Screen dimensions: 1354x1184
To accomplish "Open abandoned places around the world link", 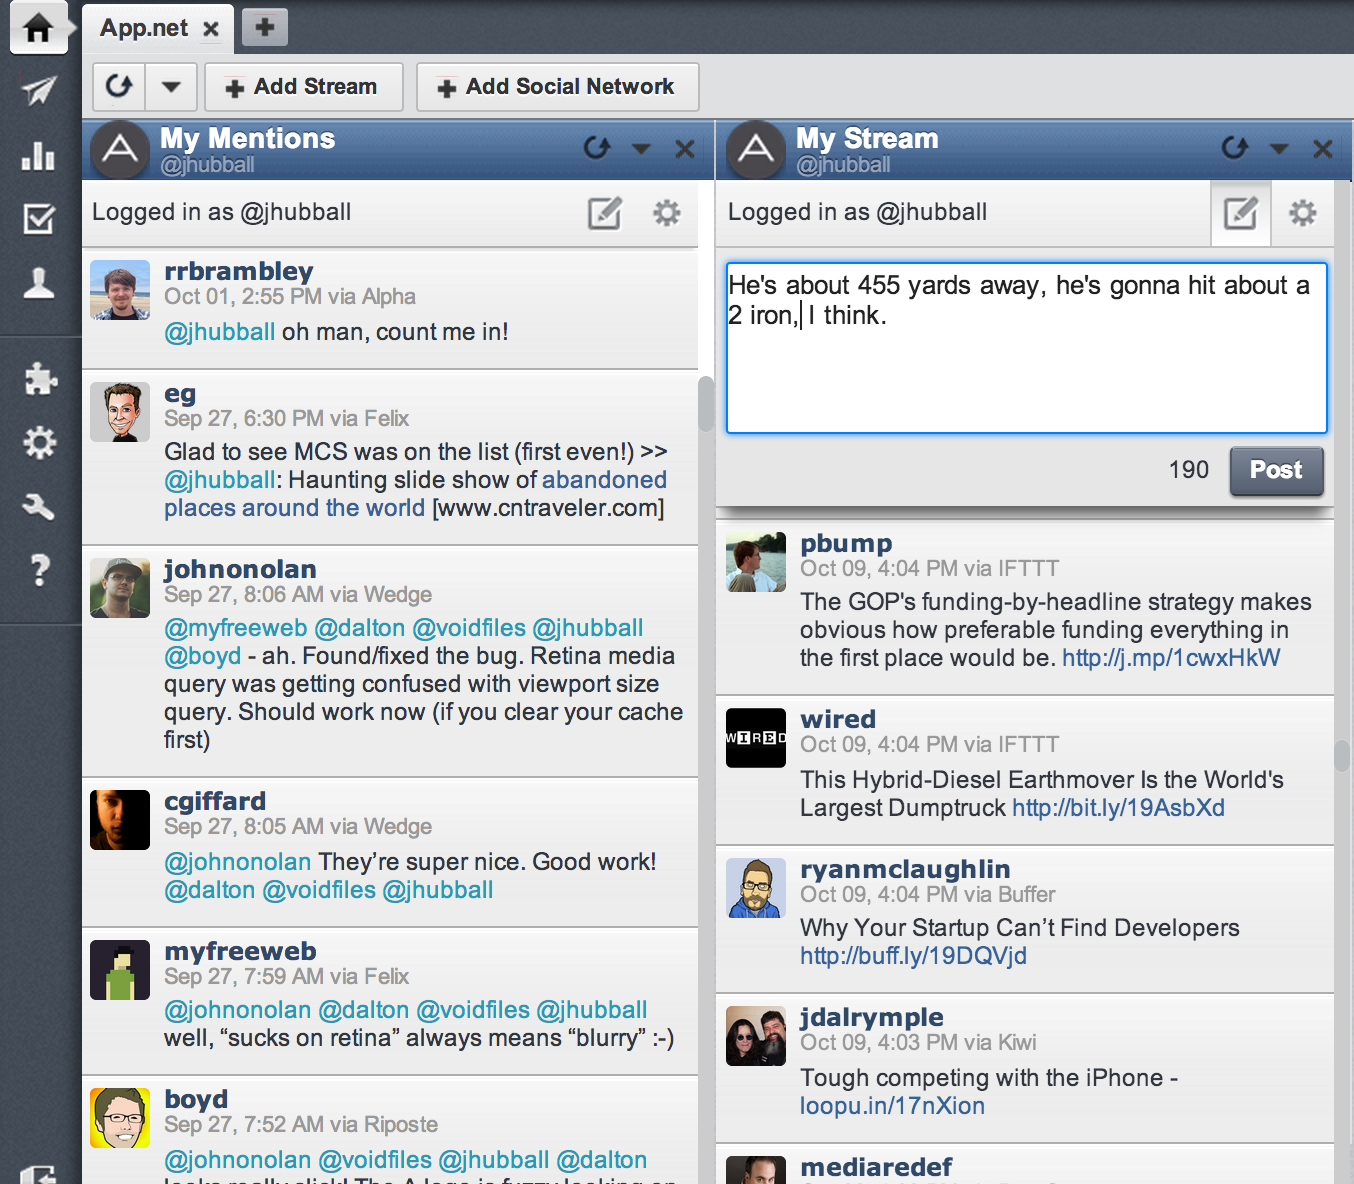I will pos(415,494).
